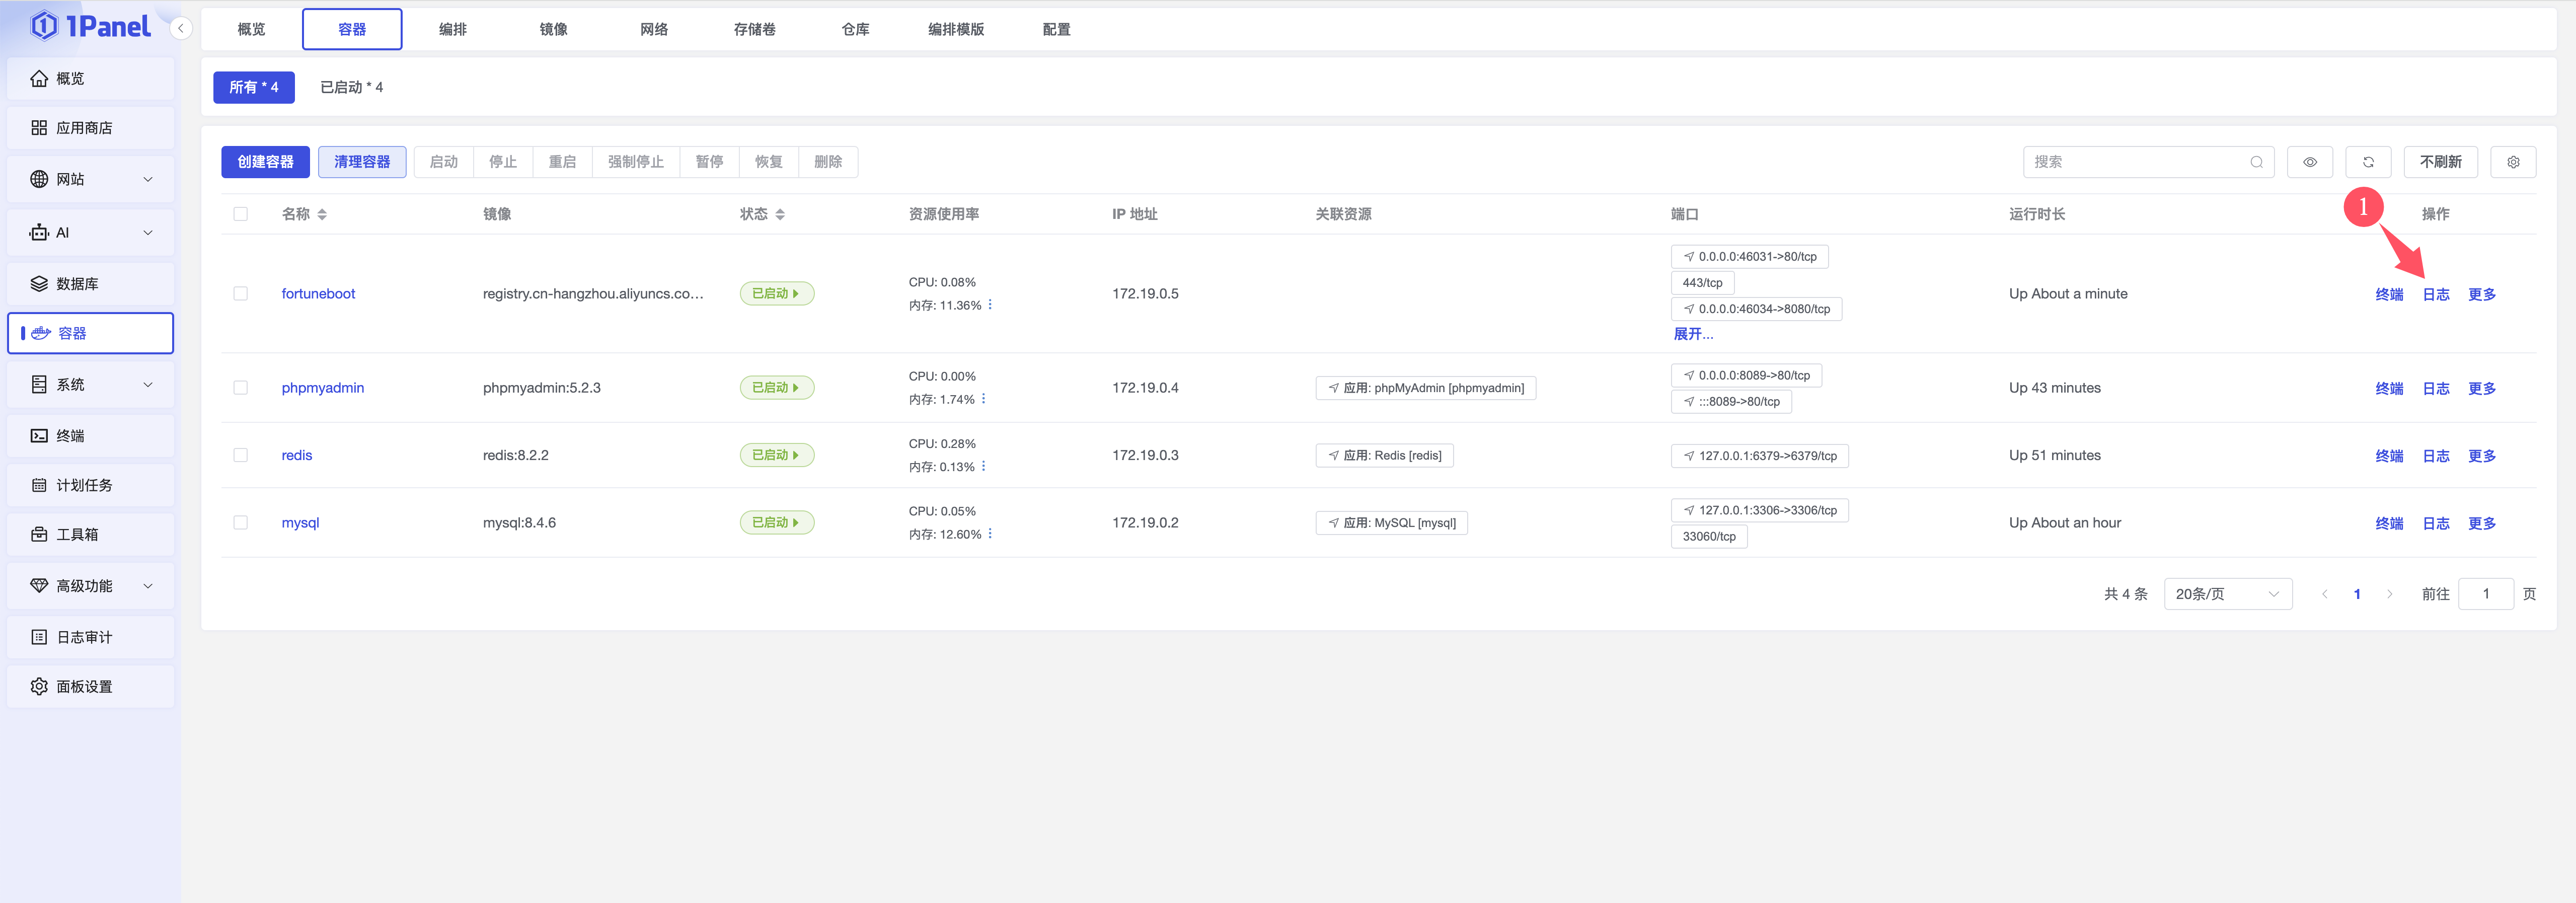2576x903 pixels.
Task: Switch to the Images (镜像) tab
Action: pos(553,29)
